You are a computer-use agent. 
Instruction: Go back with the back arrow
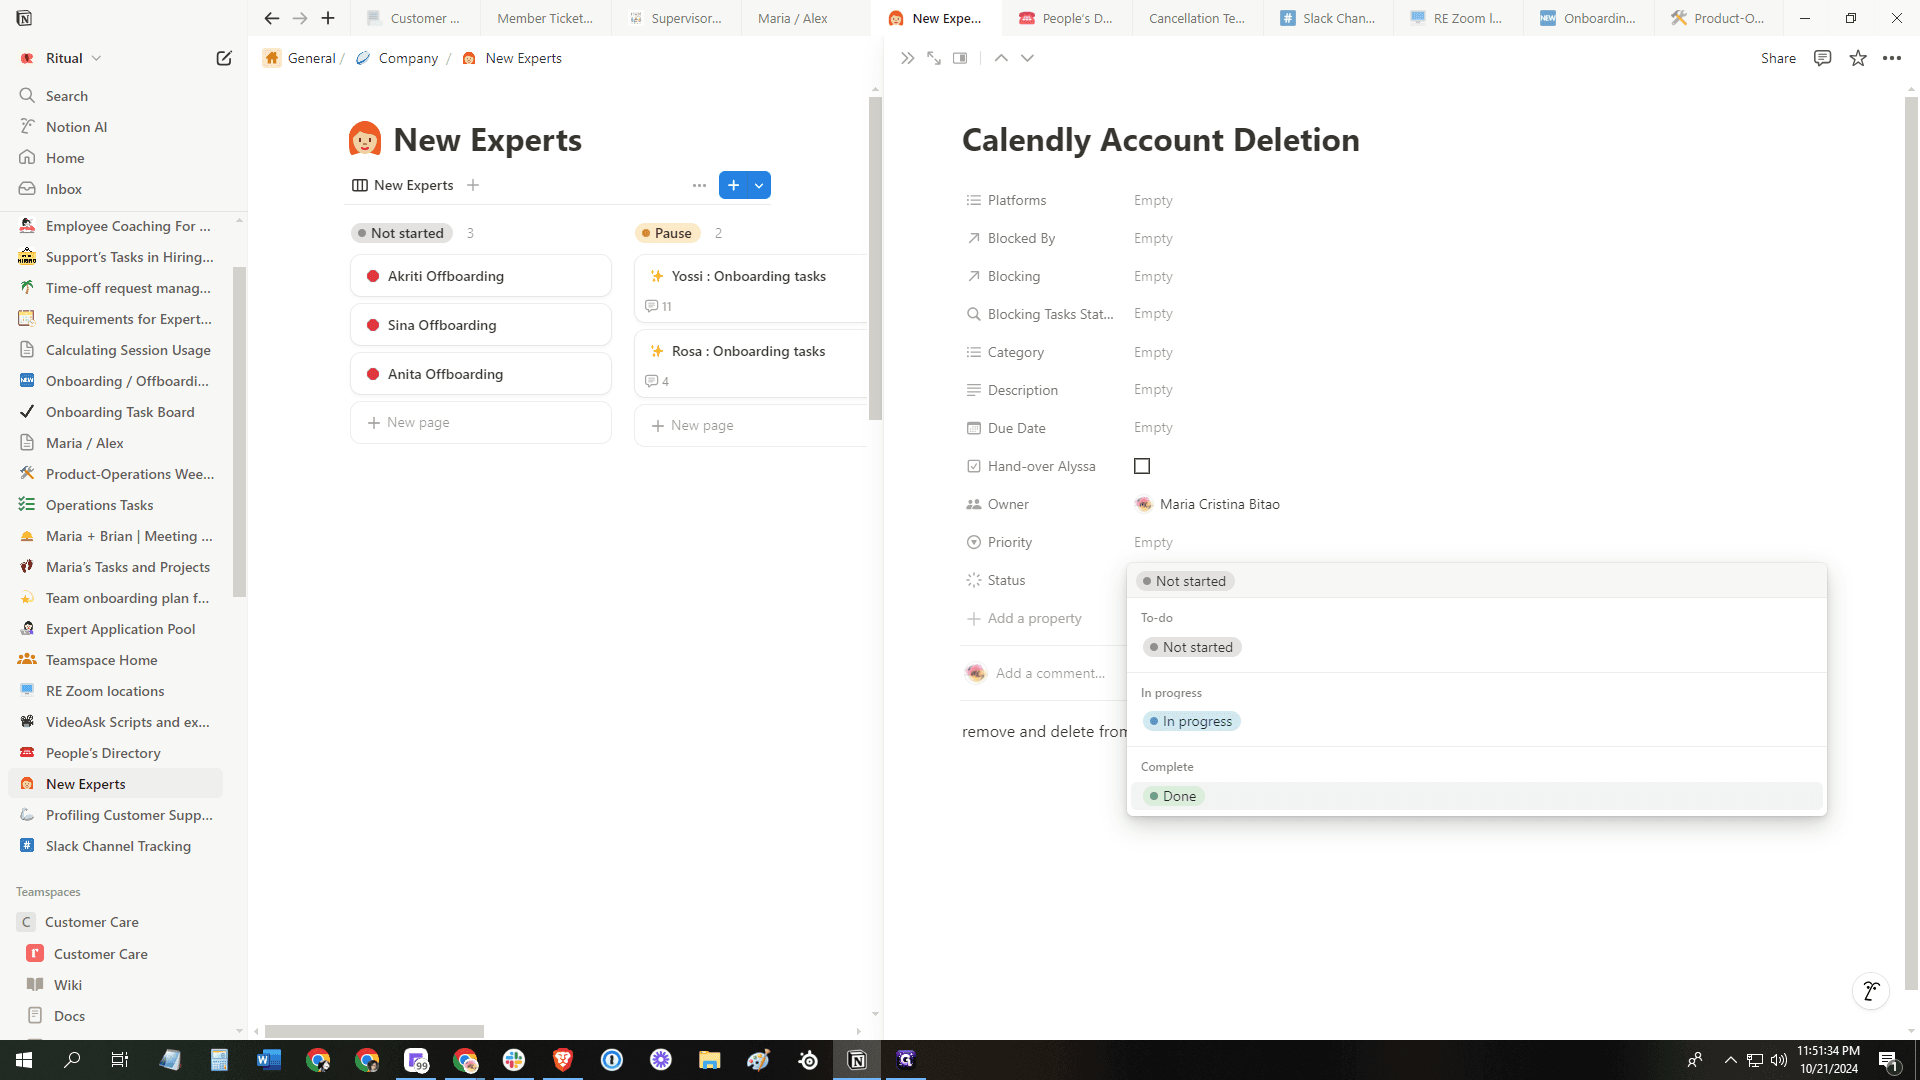tap(272, 18)
